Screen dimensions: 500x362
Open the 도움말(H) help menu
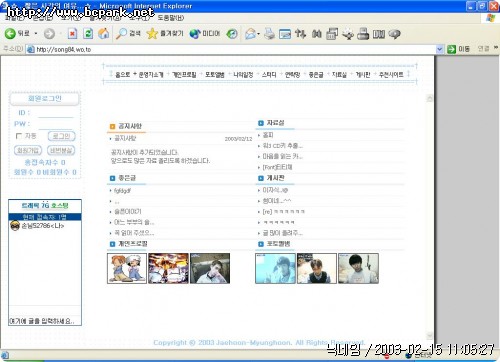pyautogui.click(x=171, y=18)
